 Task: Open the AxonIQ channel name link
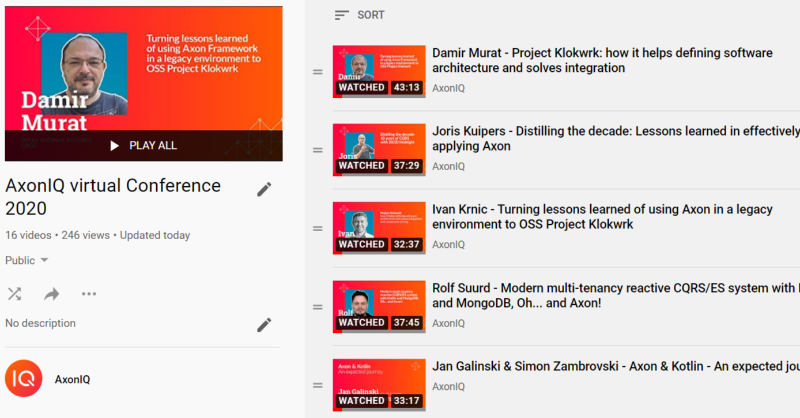(72, 379)
